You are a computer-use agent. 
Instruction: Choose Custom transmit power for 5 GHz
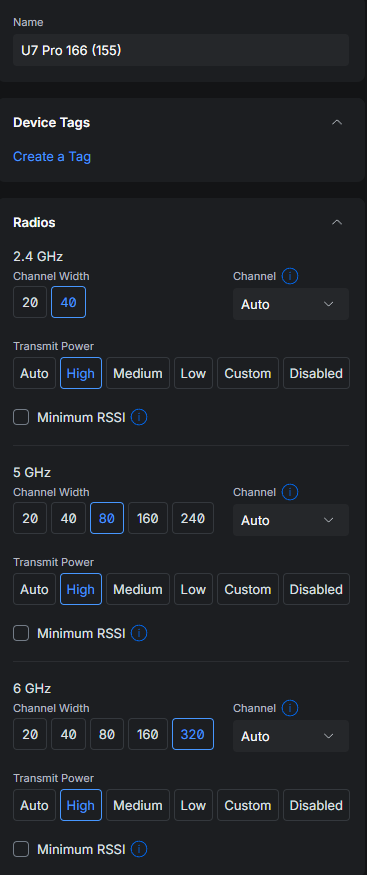248,589
